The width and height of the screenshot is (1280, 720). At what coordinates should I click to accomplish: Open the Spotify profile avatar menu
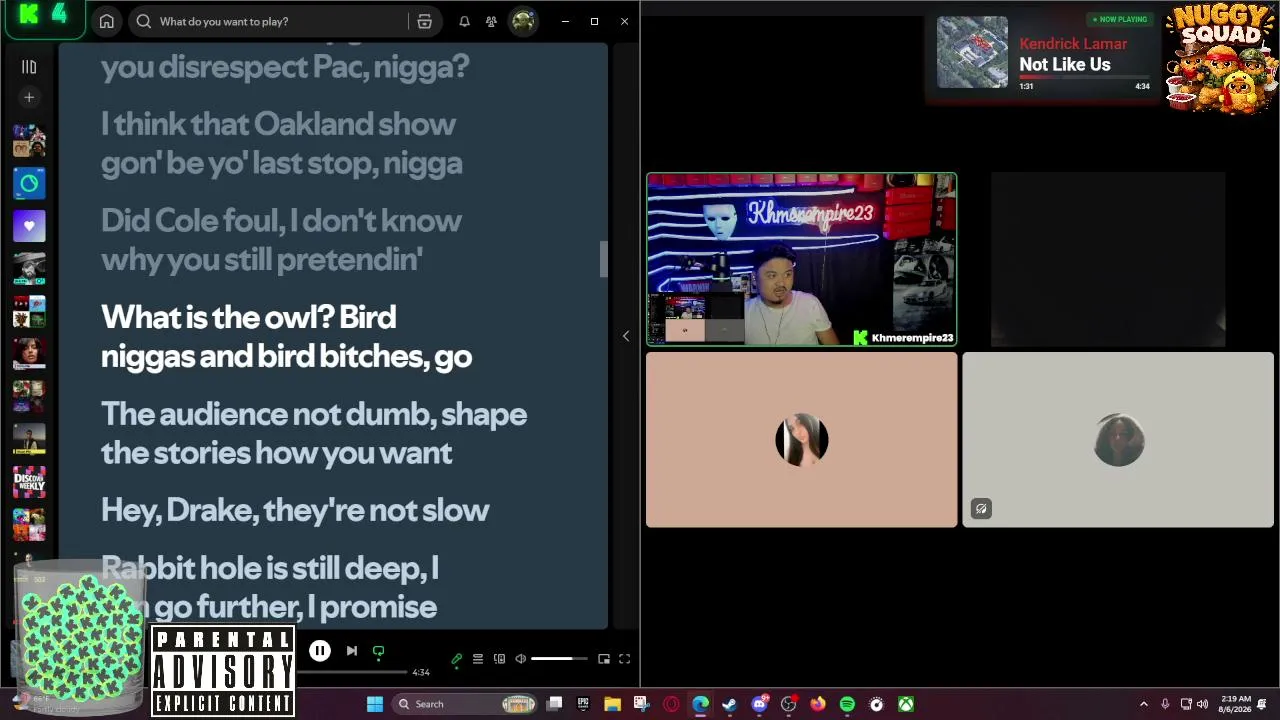pos(523,21)
